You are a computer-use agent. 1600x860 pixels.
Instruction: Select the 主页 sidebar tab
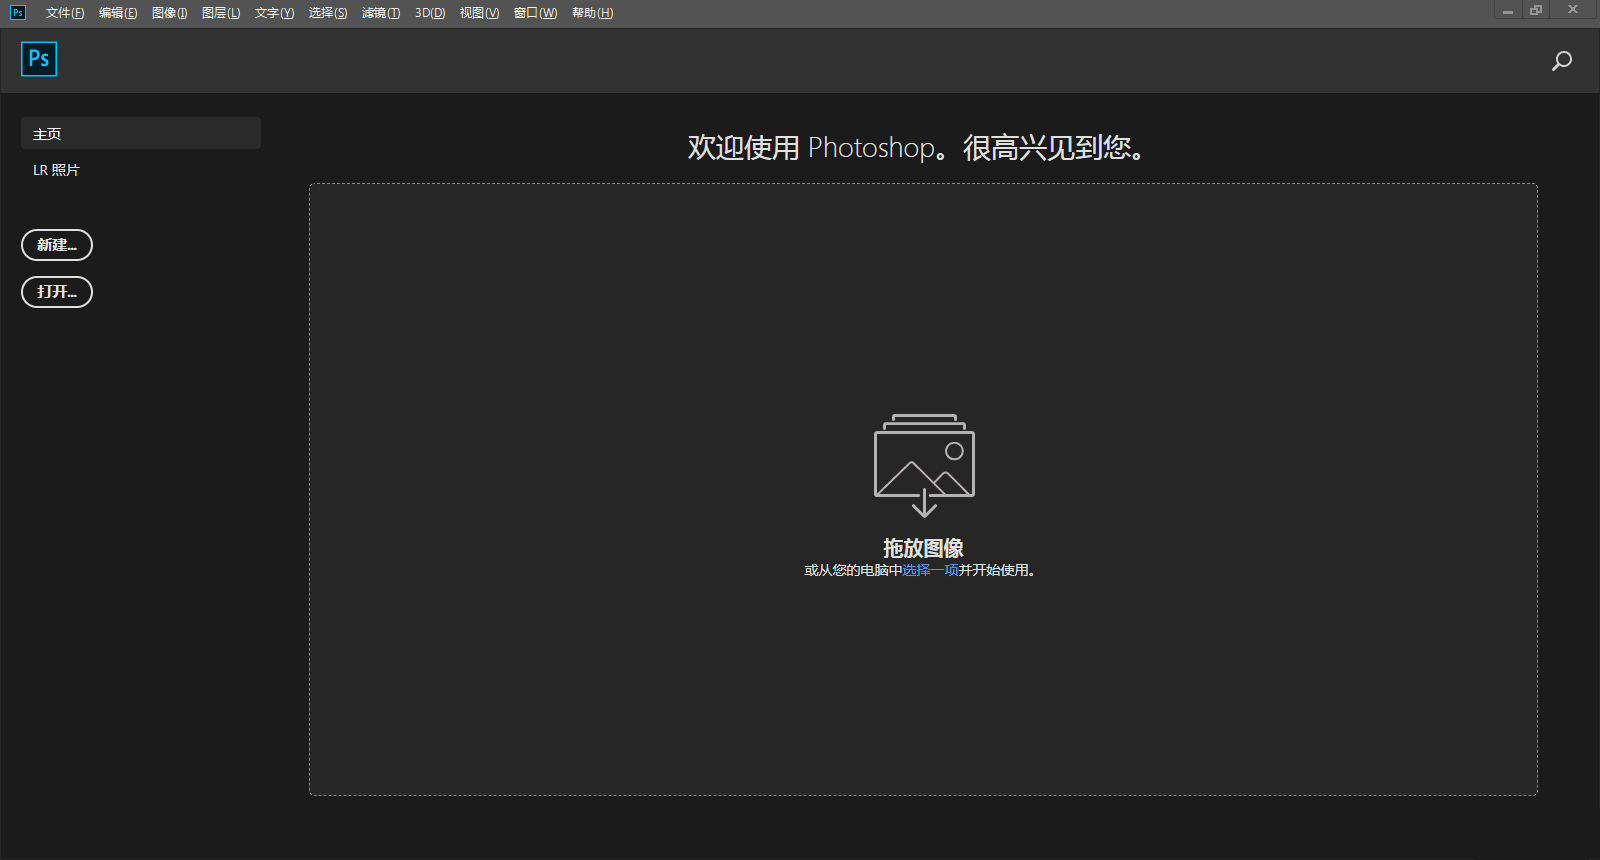click(140, 133)
